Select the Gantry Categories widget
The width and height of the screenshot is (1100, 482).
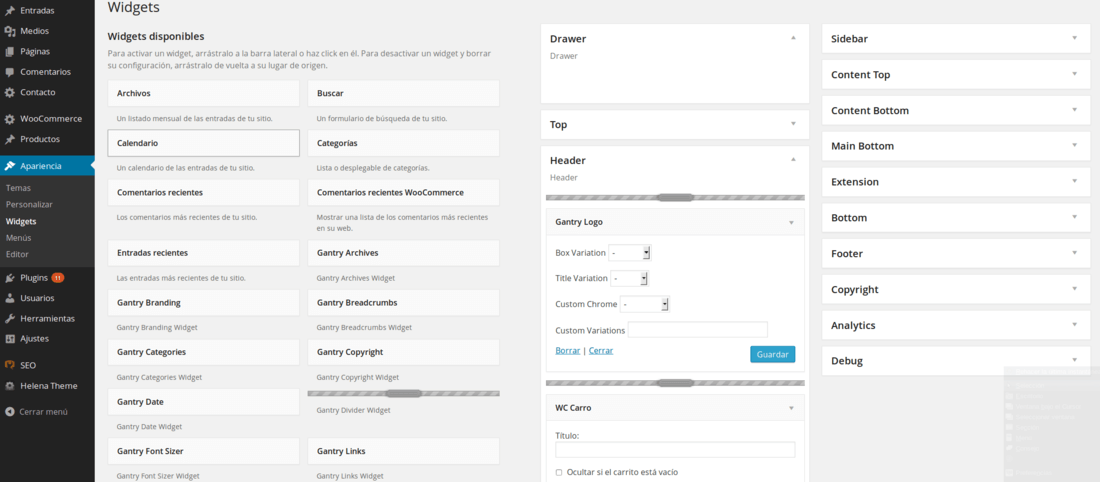point(204,352)
